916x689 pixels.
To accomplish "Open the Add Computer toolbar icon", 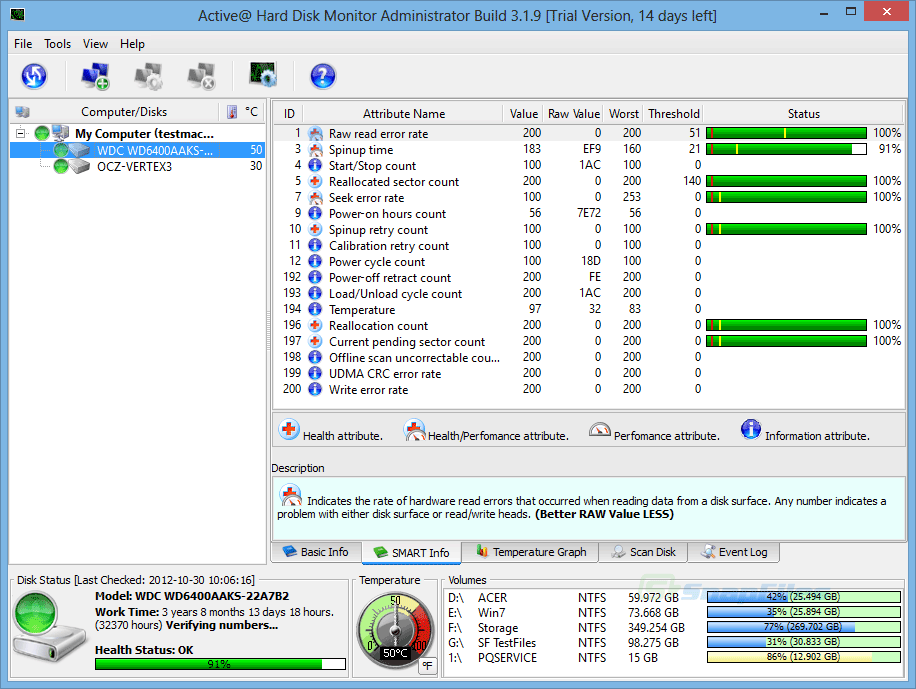I will point(93,76).
